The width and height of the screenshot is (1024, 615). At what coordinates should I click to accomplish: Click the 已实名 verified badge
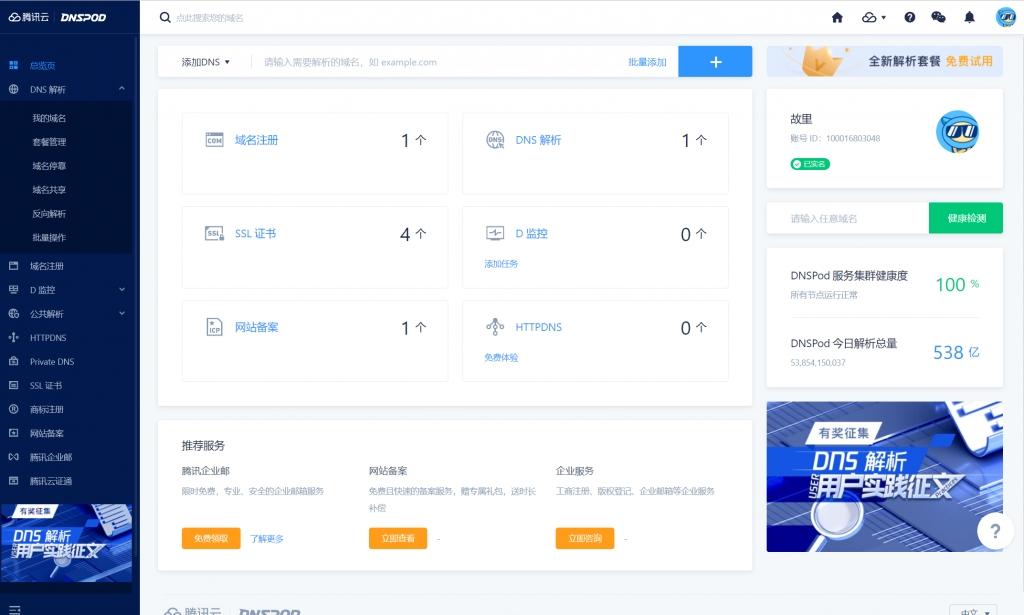(810, 164)
